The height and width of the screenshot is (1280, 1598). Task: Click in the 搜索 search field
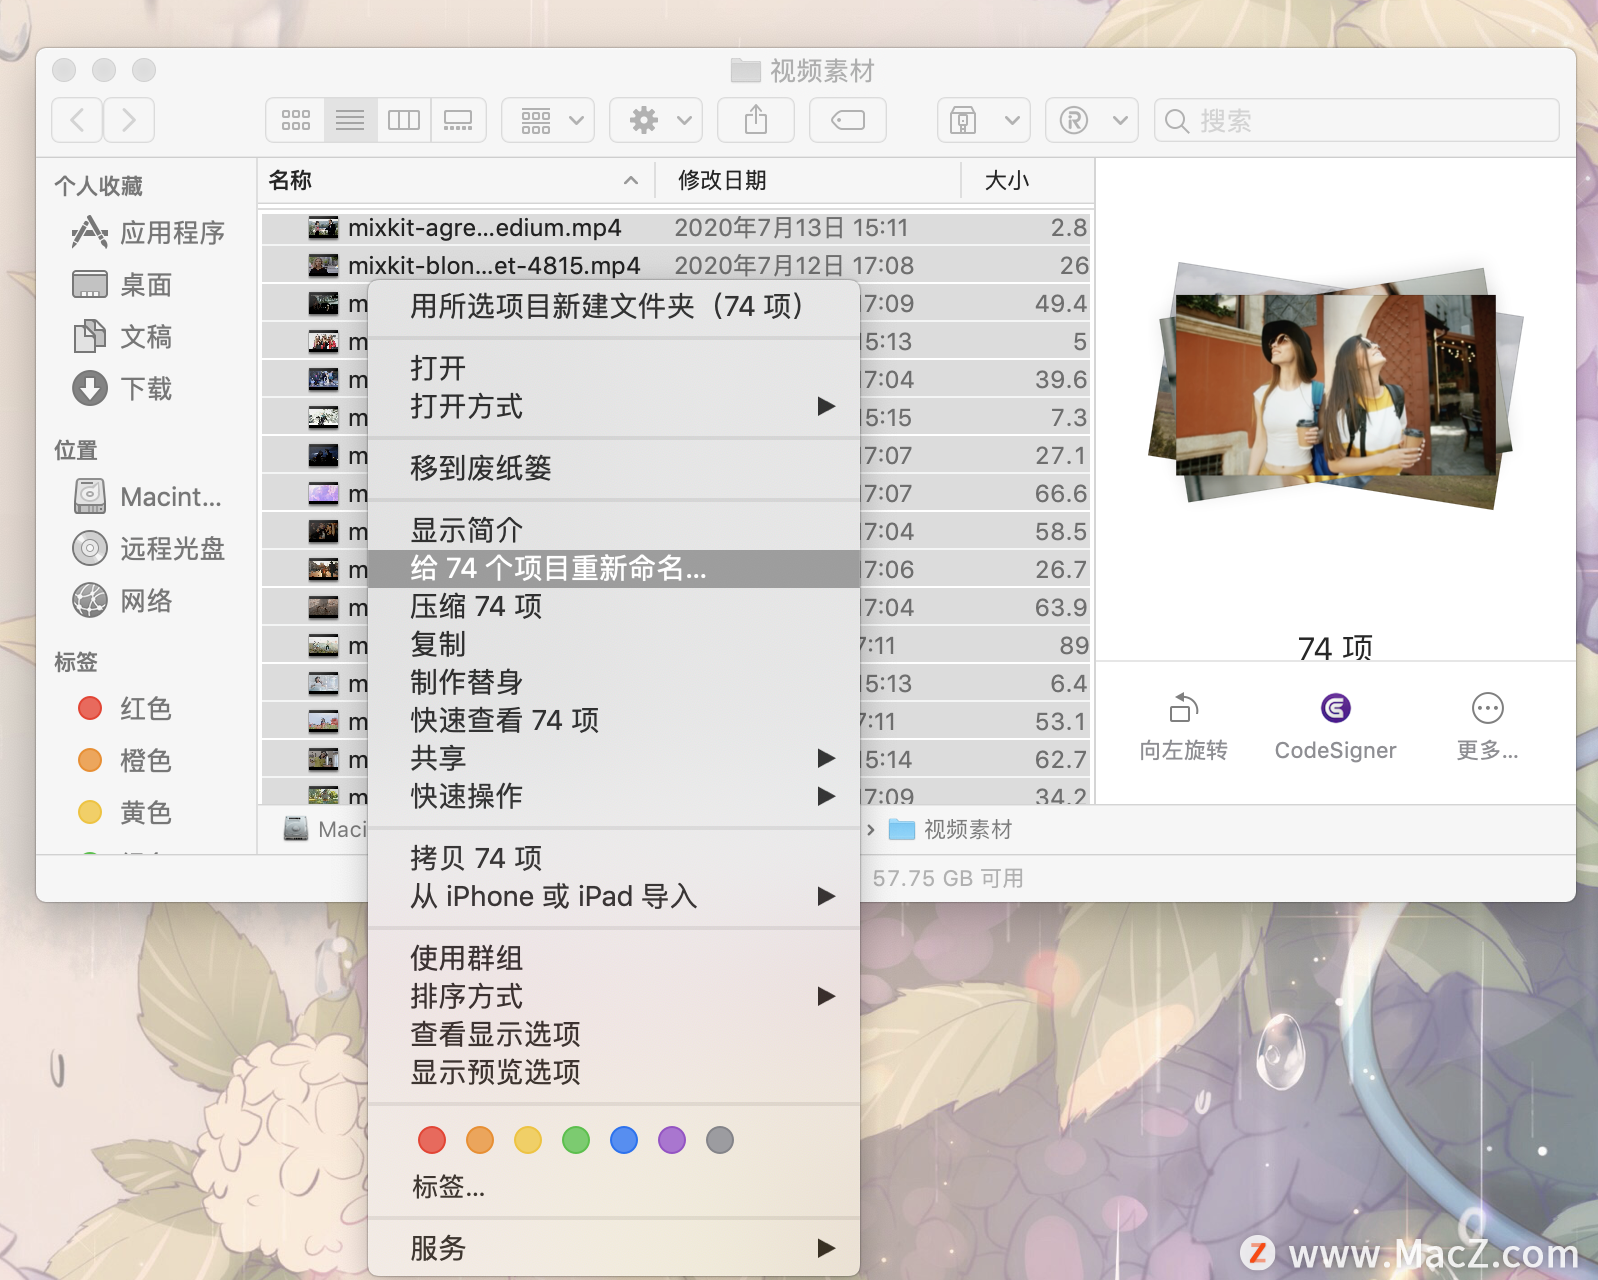pos(1357,121)
